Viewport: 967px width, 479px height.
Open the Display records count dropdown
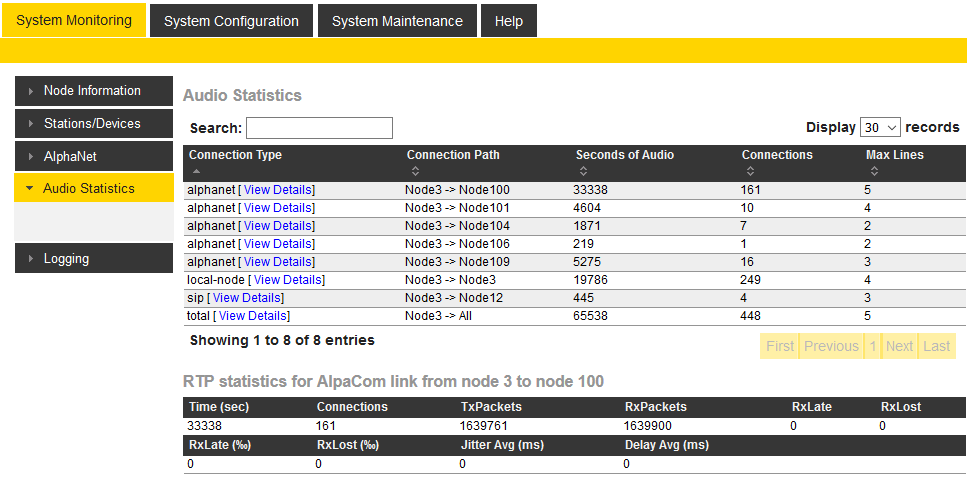(x=880, y=128)
